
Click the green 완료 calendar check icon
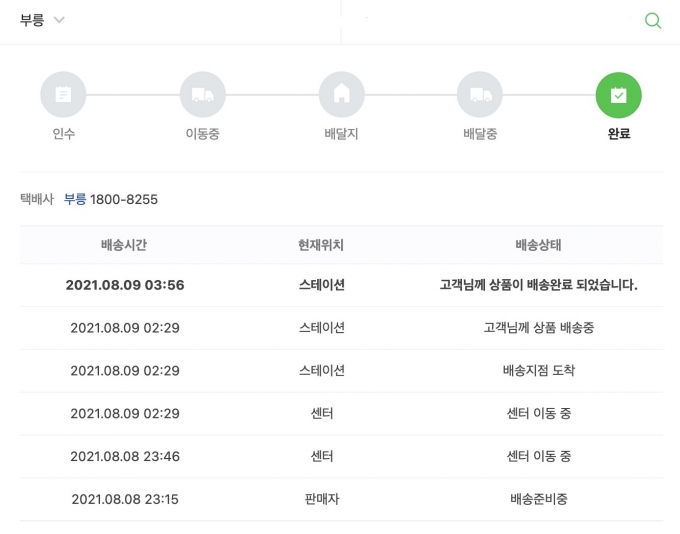point(618,95)
